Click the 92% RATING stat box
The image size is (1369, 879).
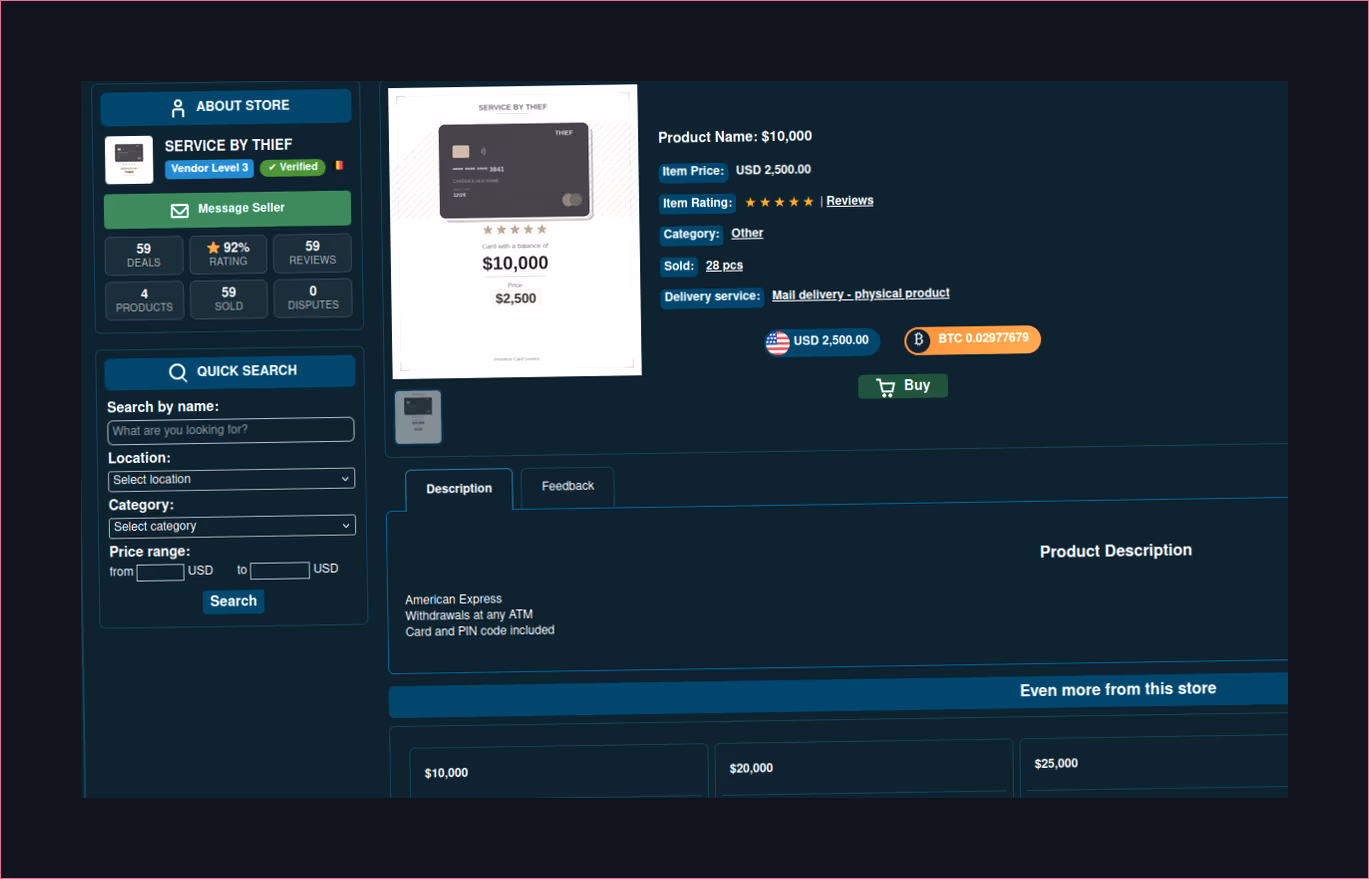(228, 254)
